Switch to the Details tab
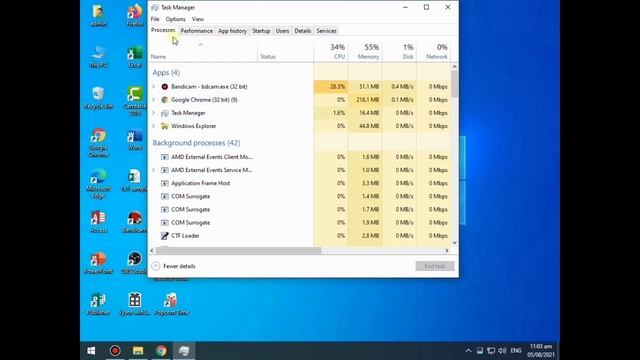 303,31
